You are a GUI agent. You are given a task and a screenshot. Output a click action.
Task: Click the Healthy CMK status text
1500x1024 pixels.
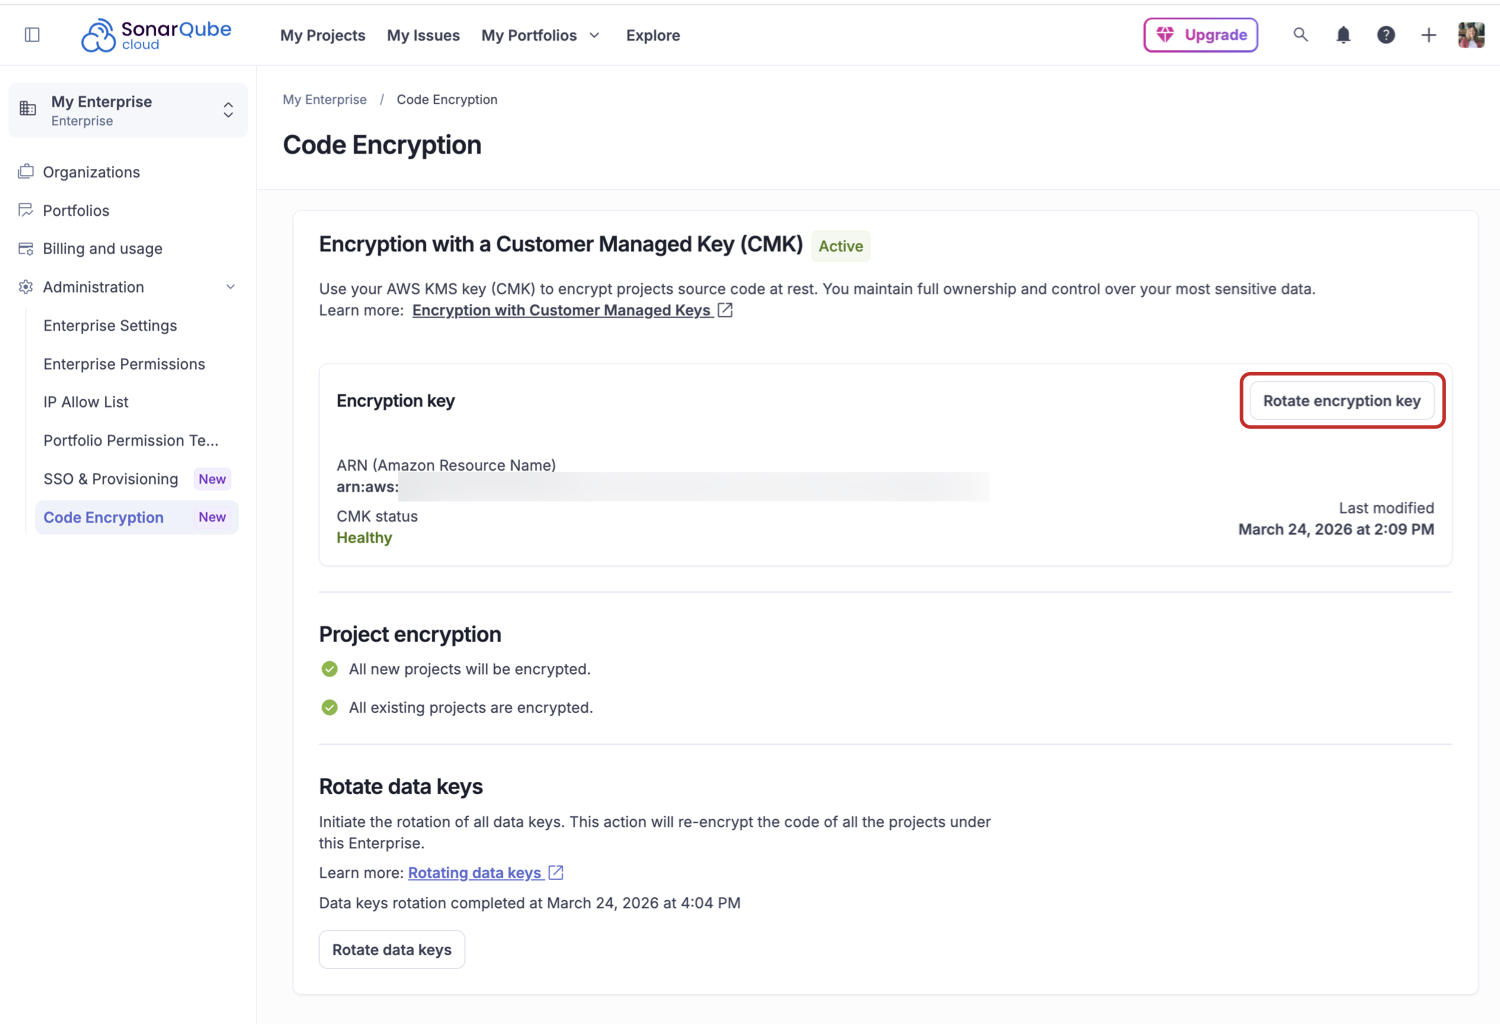tap(364, 538)
